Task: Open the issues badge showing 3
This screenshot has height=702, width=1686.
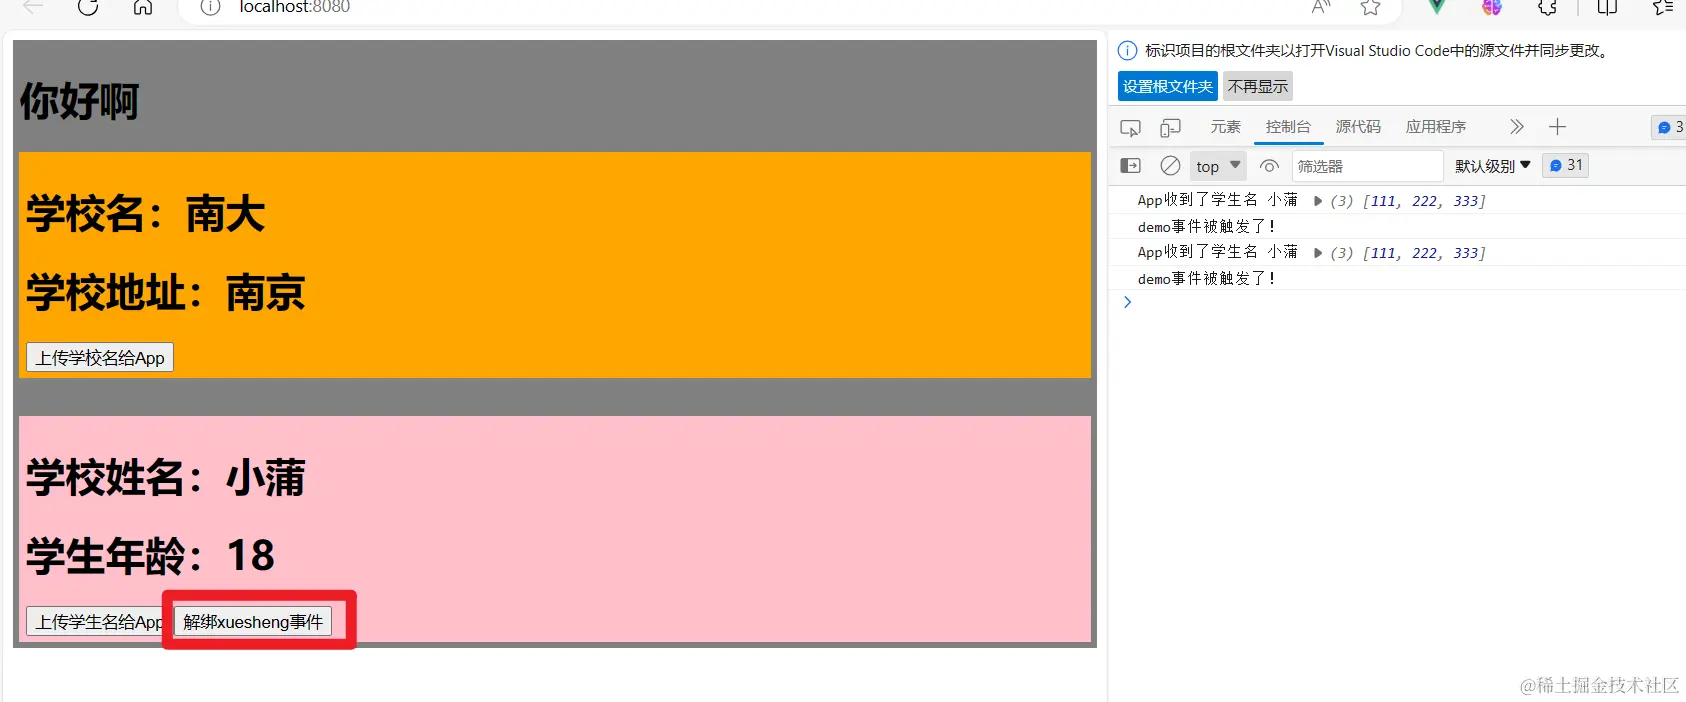Action: pyautogui.click(x=1669, y=127)
